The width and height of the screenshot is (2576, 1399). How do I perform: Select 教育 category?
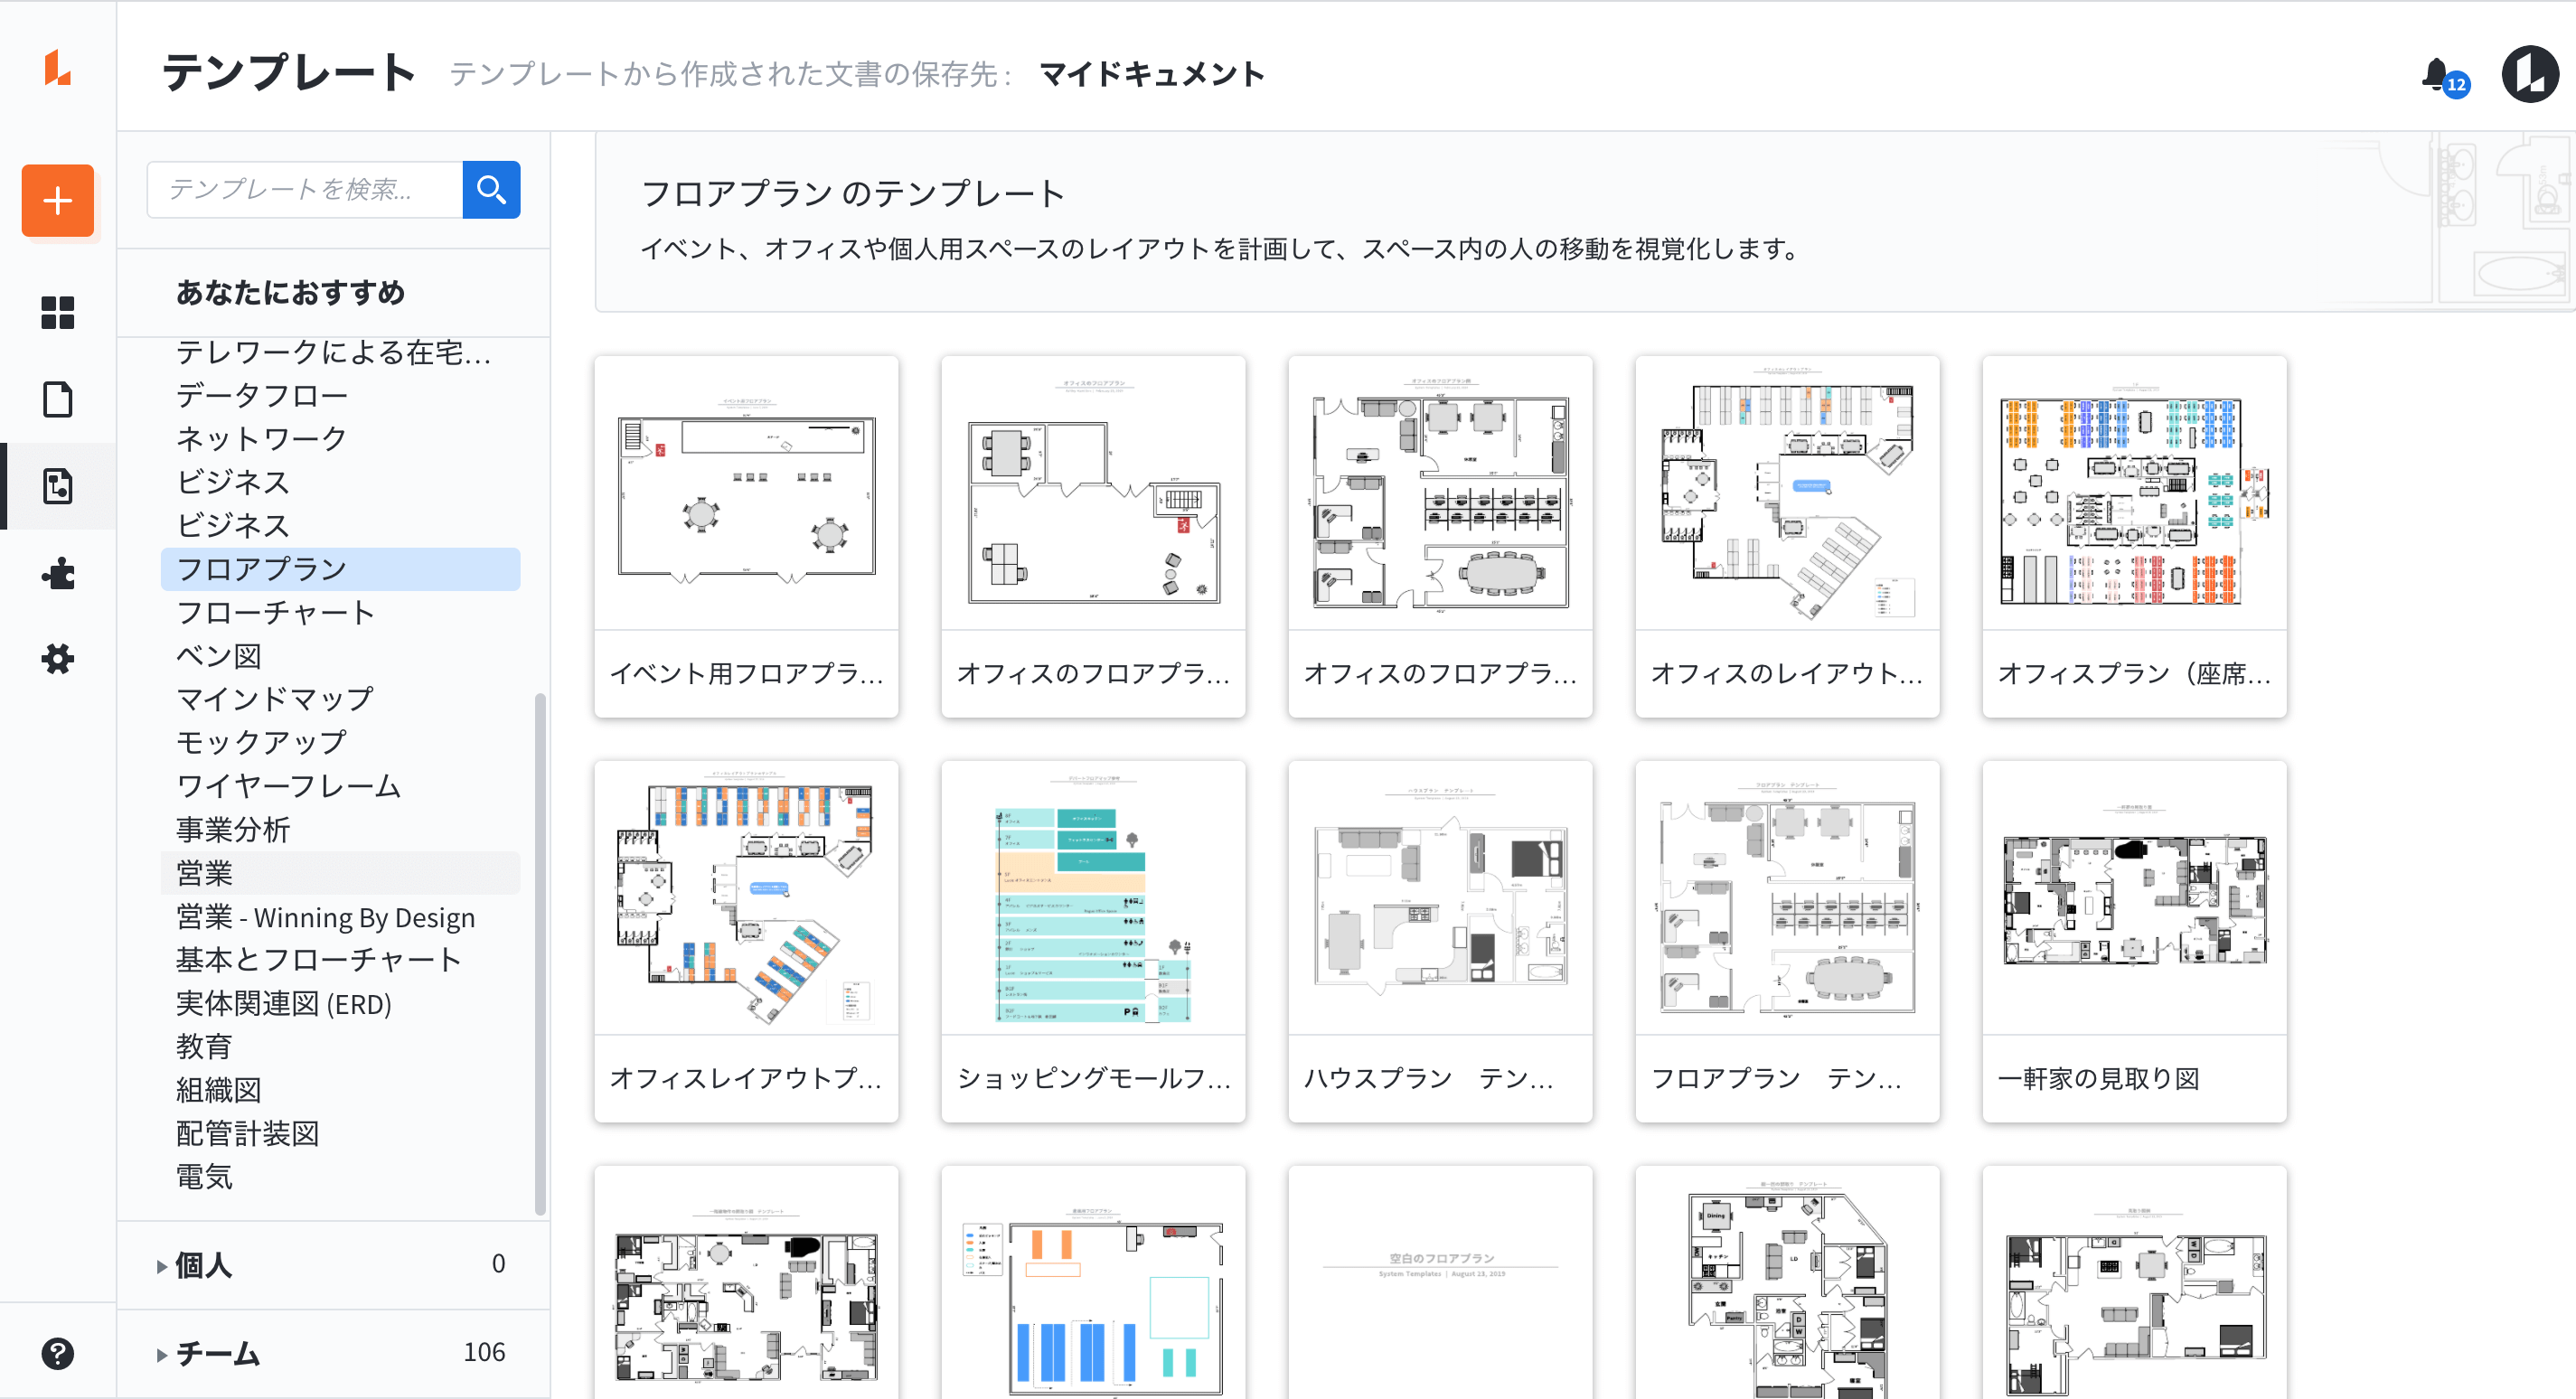(204, 1047)
